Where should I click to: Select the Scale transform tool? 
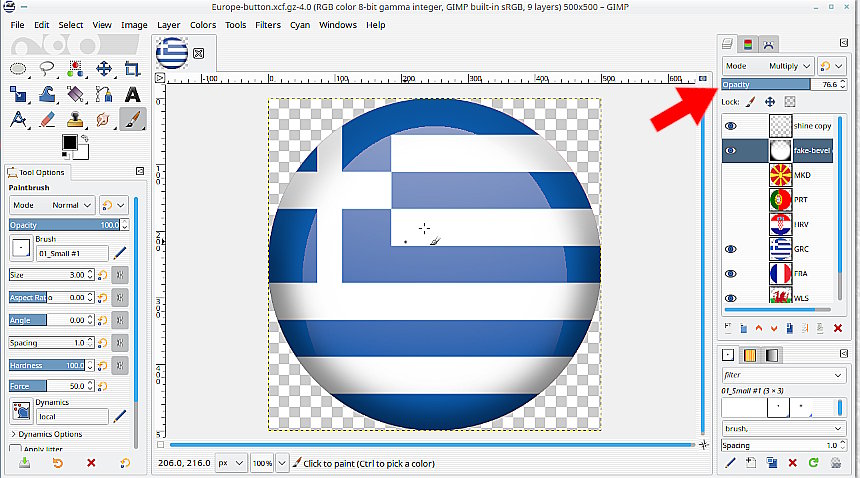point(18,94)
